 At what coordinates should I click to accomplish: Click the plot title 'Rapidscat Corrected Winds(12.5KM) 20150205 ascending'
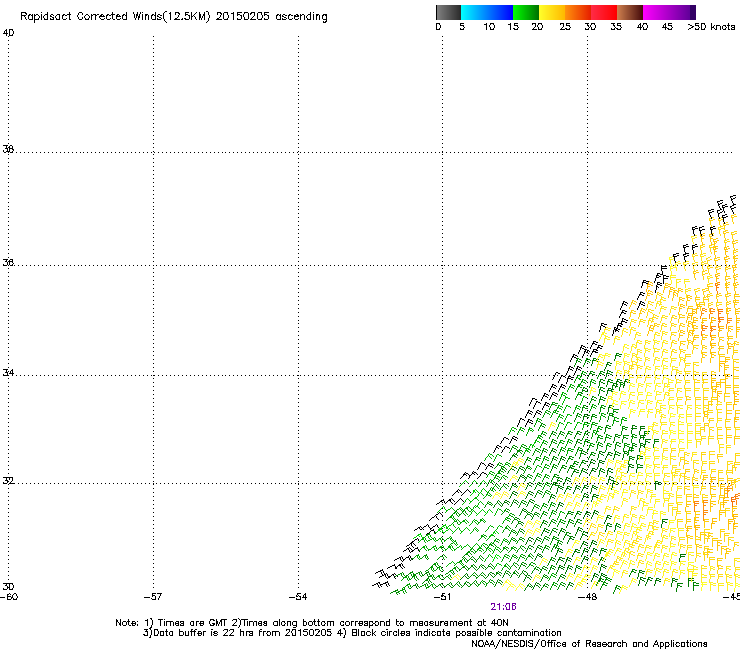coord(174,17)
